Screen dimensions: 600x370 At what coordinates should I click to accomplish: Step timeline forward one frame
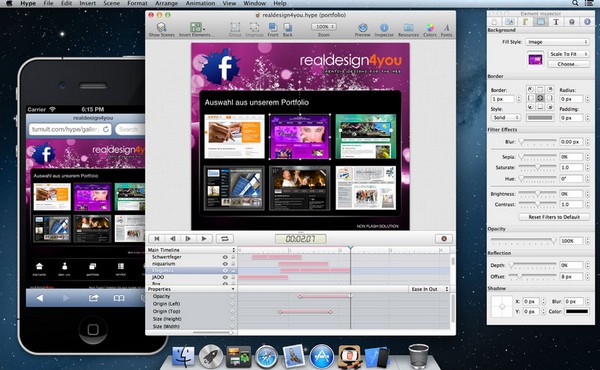(x=188, y=239)
